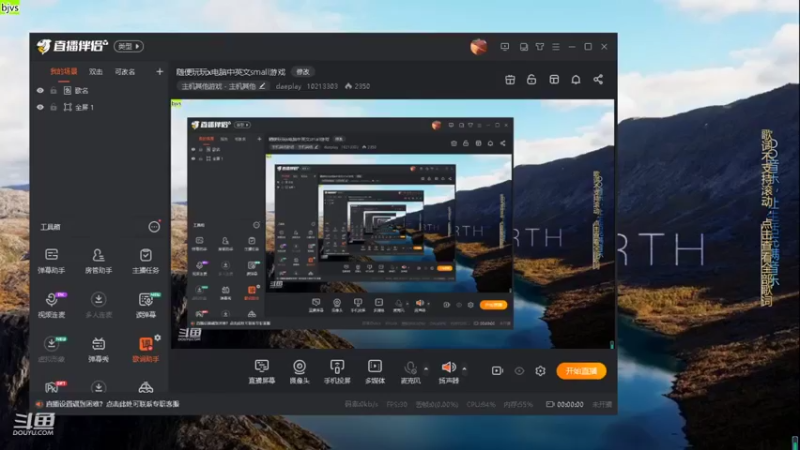Mute the speaker 扬声器 icon

click(448, 367)
